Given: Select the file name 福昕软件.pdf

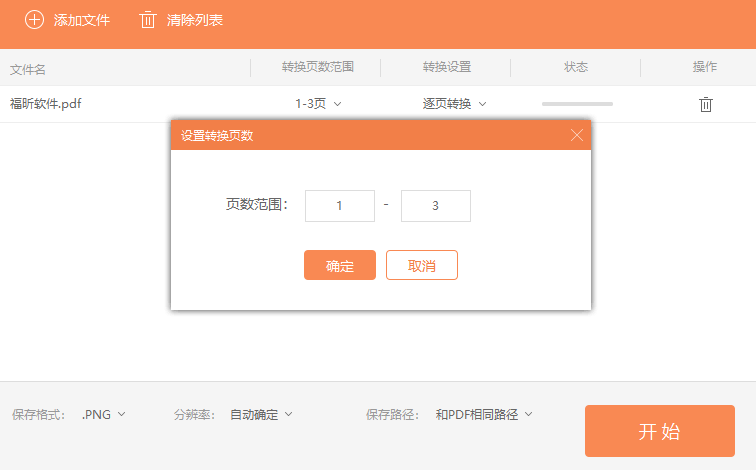Looking at the screenshot, I should (46, 104).
